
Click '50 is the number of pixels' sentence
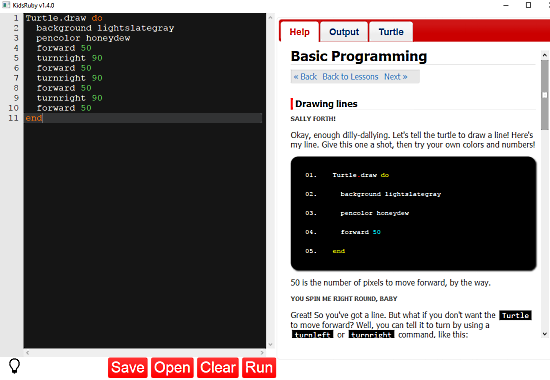coord(390,283)
